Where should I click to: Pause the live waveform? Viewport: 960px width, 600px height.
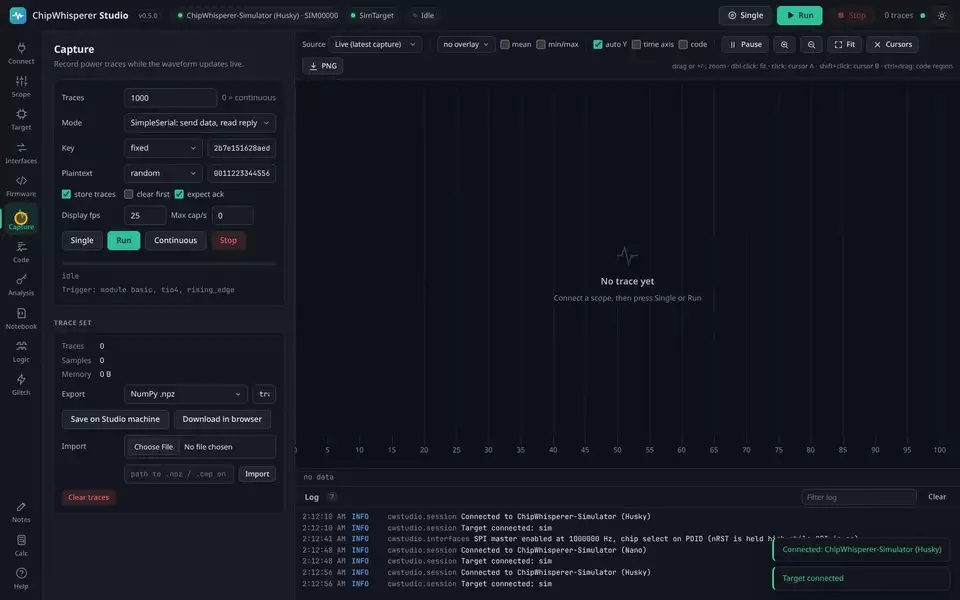point(745,45)
